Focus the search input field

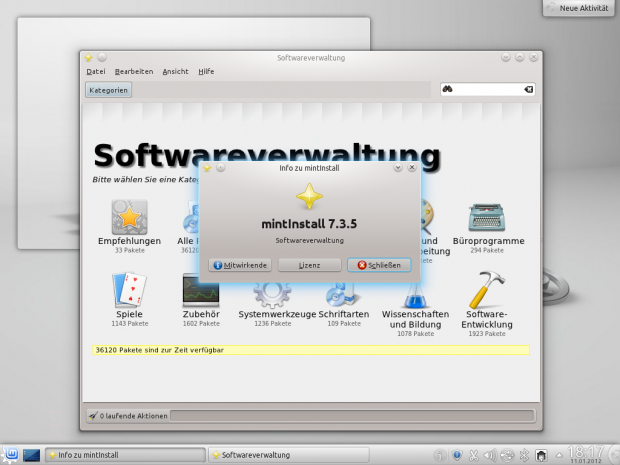tap(488, 89)
